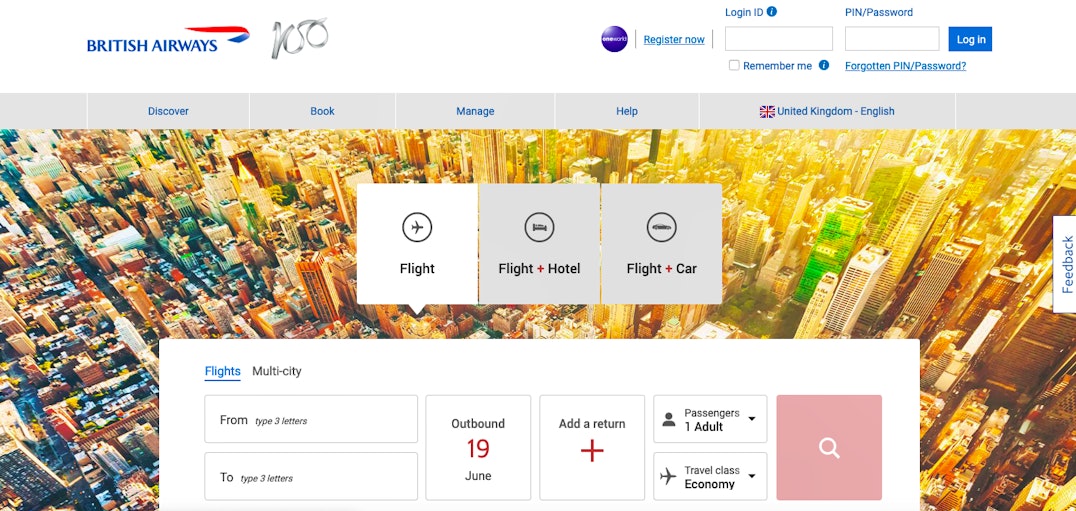Viewport: 1076px width, 511px height.
Task: Click the Remember me info icon
Action: pos(823,66)
